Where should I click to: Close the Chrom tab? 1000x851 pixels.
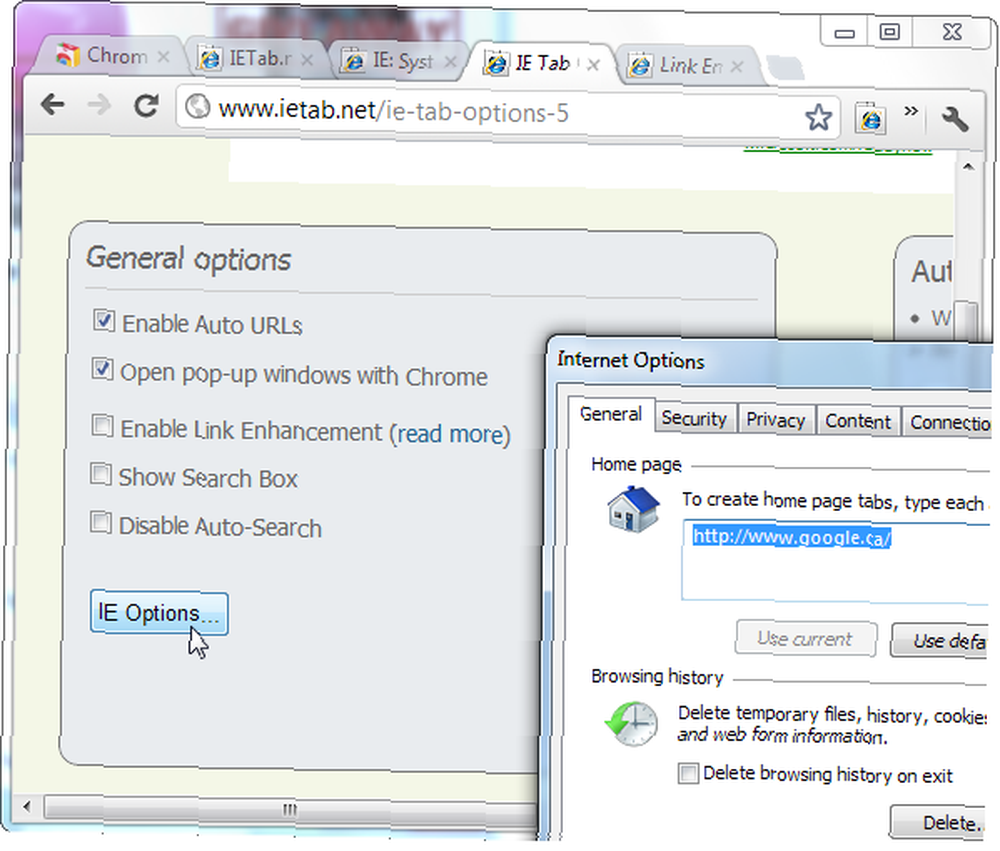click(x=164, y=57)
